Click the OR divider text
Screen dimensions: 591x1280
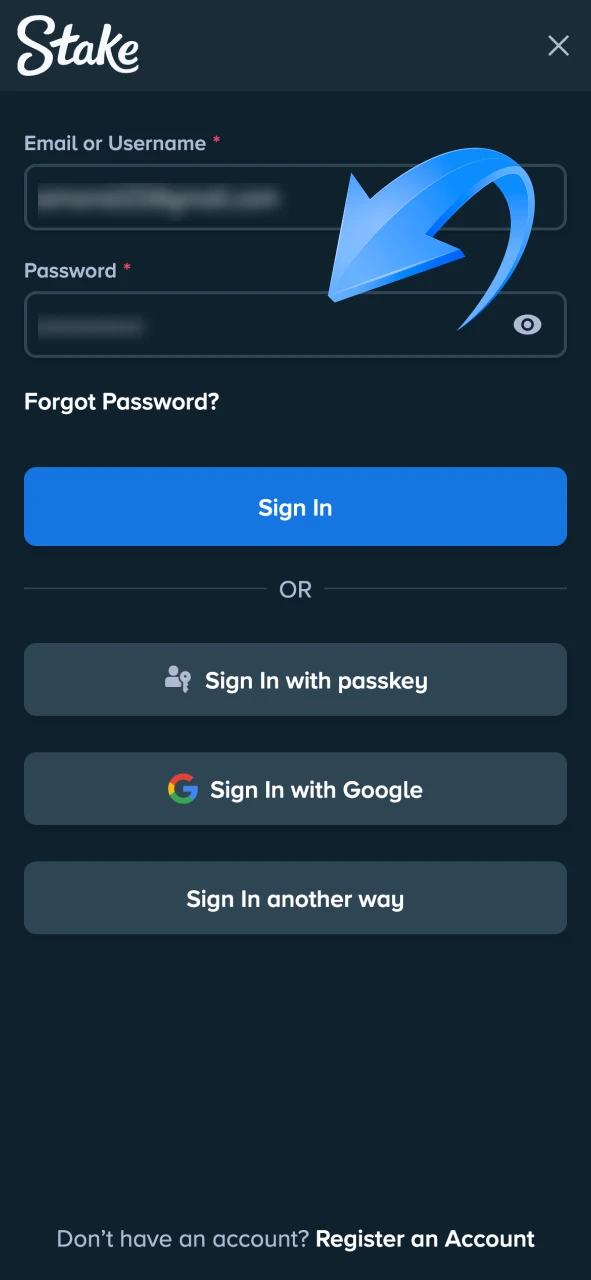point(295,589)
